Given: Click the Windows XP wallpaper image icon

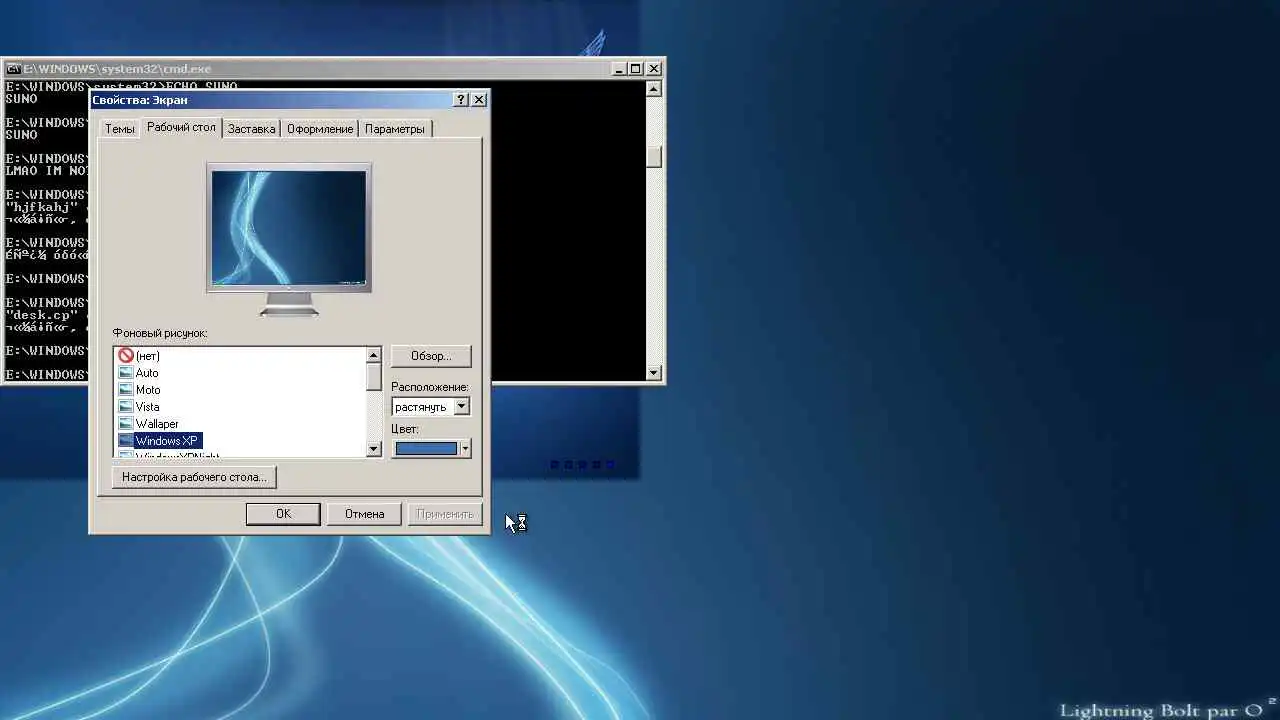Looking at the screenshot, I should [126, 440].
